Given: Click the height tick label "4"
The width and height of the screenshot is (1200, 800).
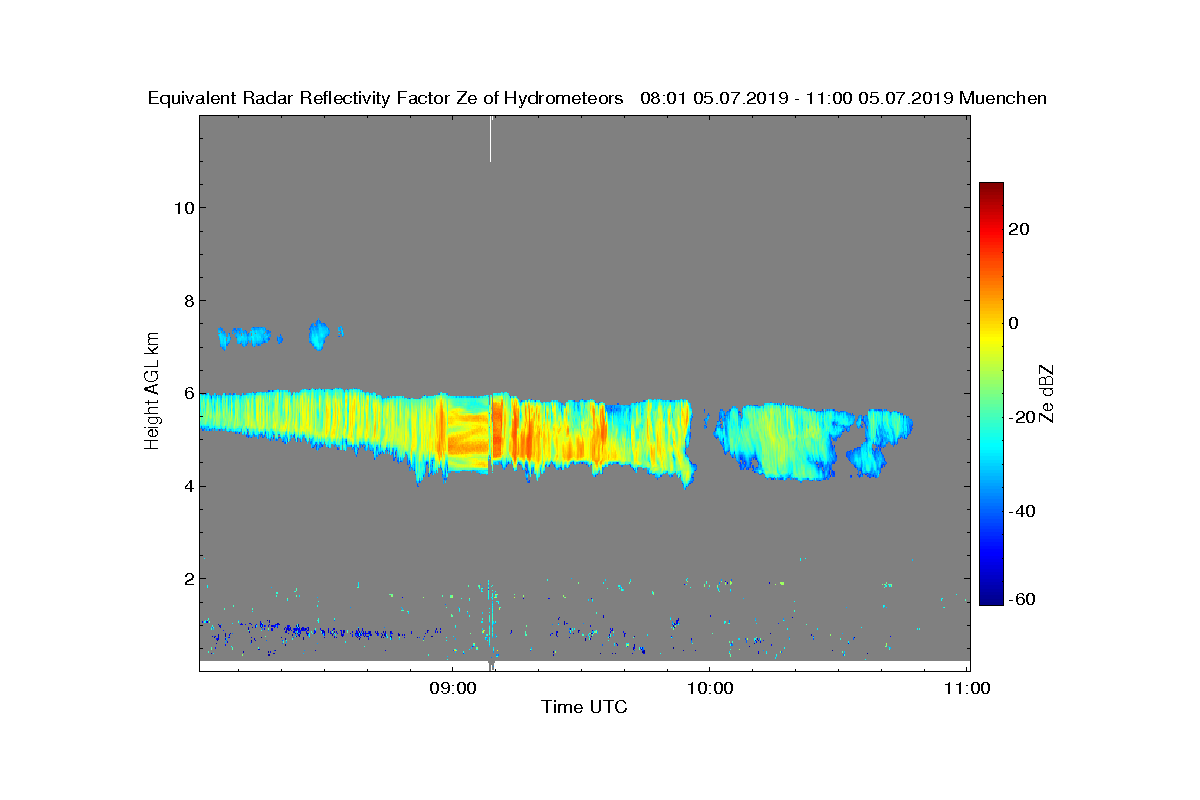Looking at the screenshot, I should coord(188,487).
